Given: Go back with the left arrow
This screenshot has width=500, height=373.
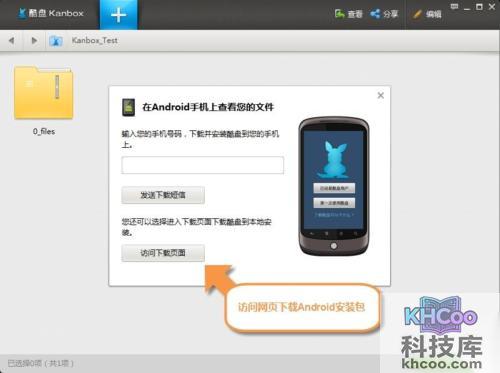Looking at the screenshot, I should pos(11,40).
